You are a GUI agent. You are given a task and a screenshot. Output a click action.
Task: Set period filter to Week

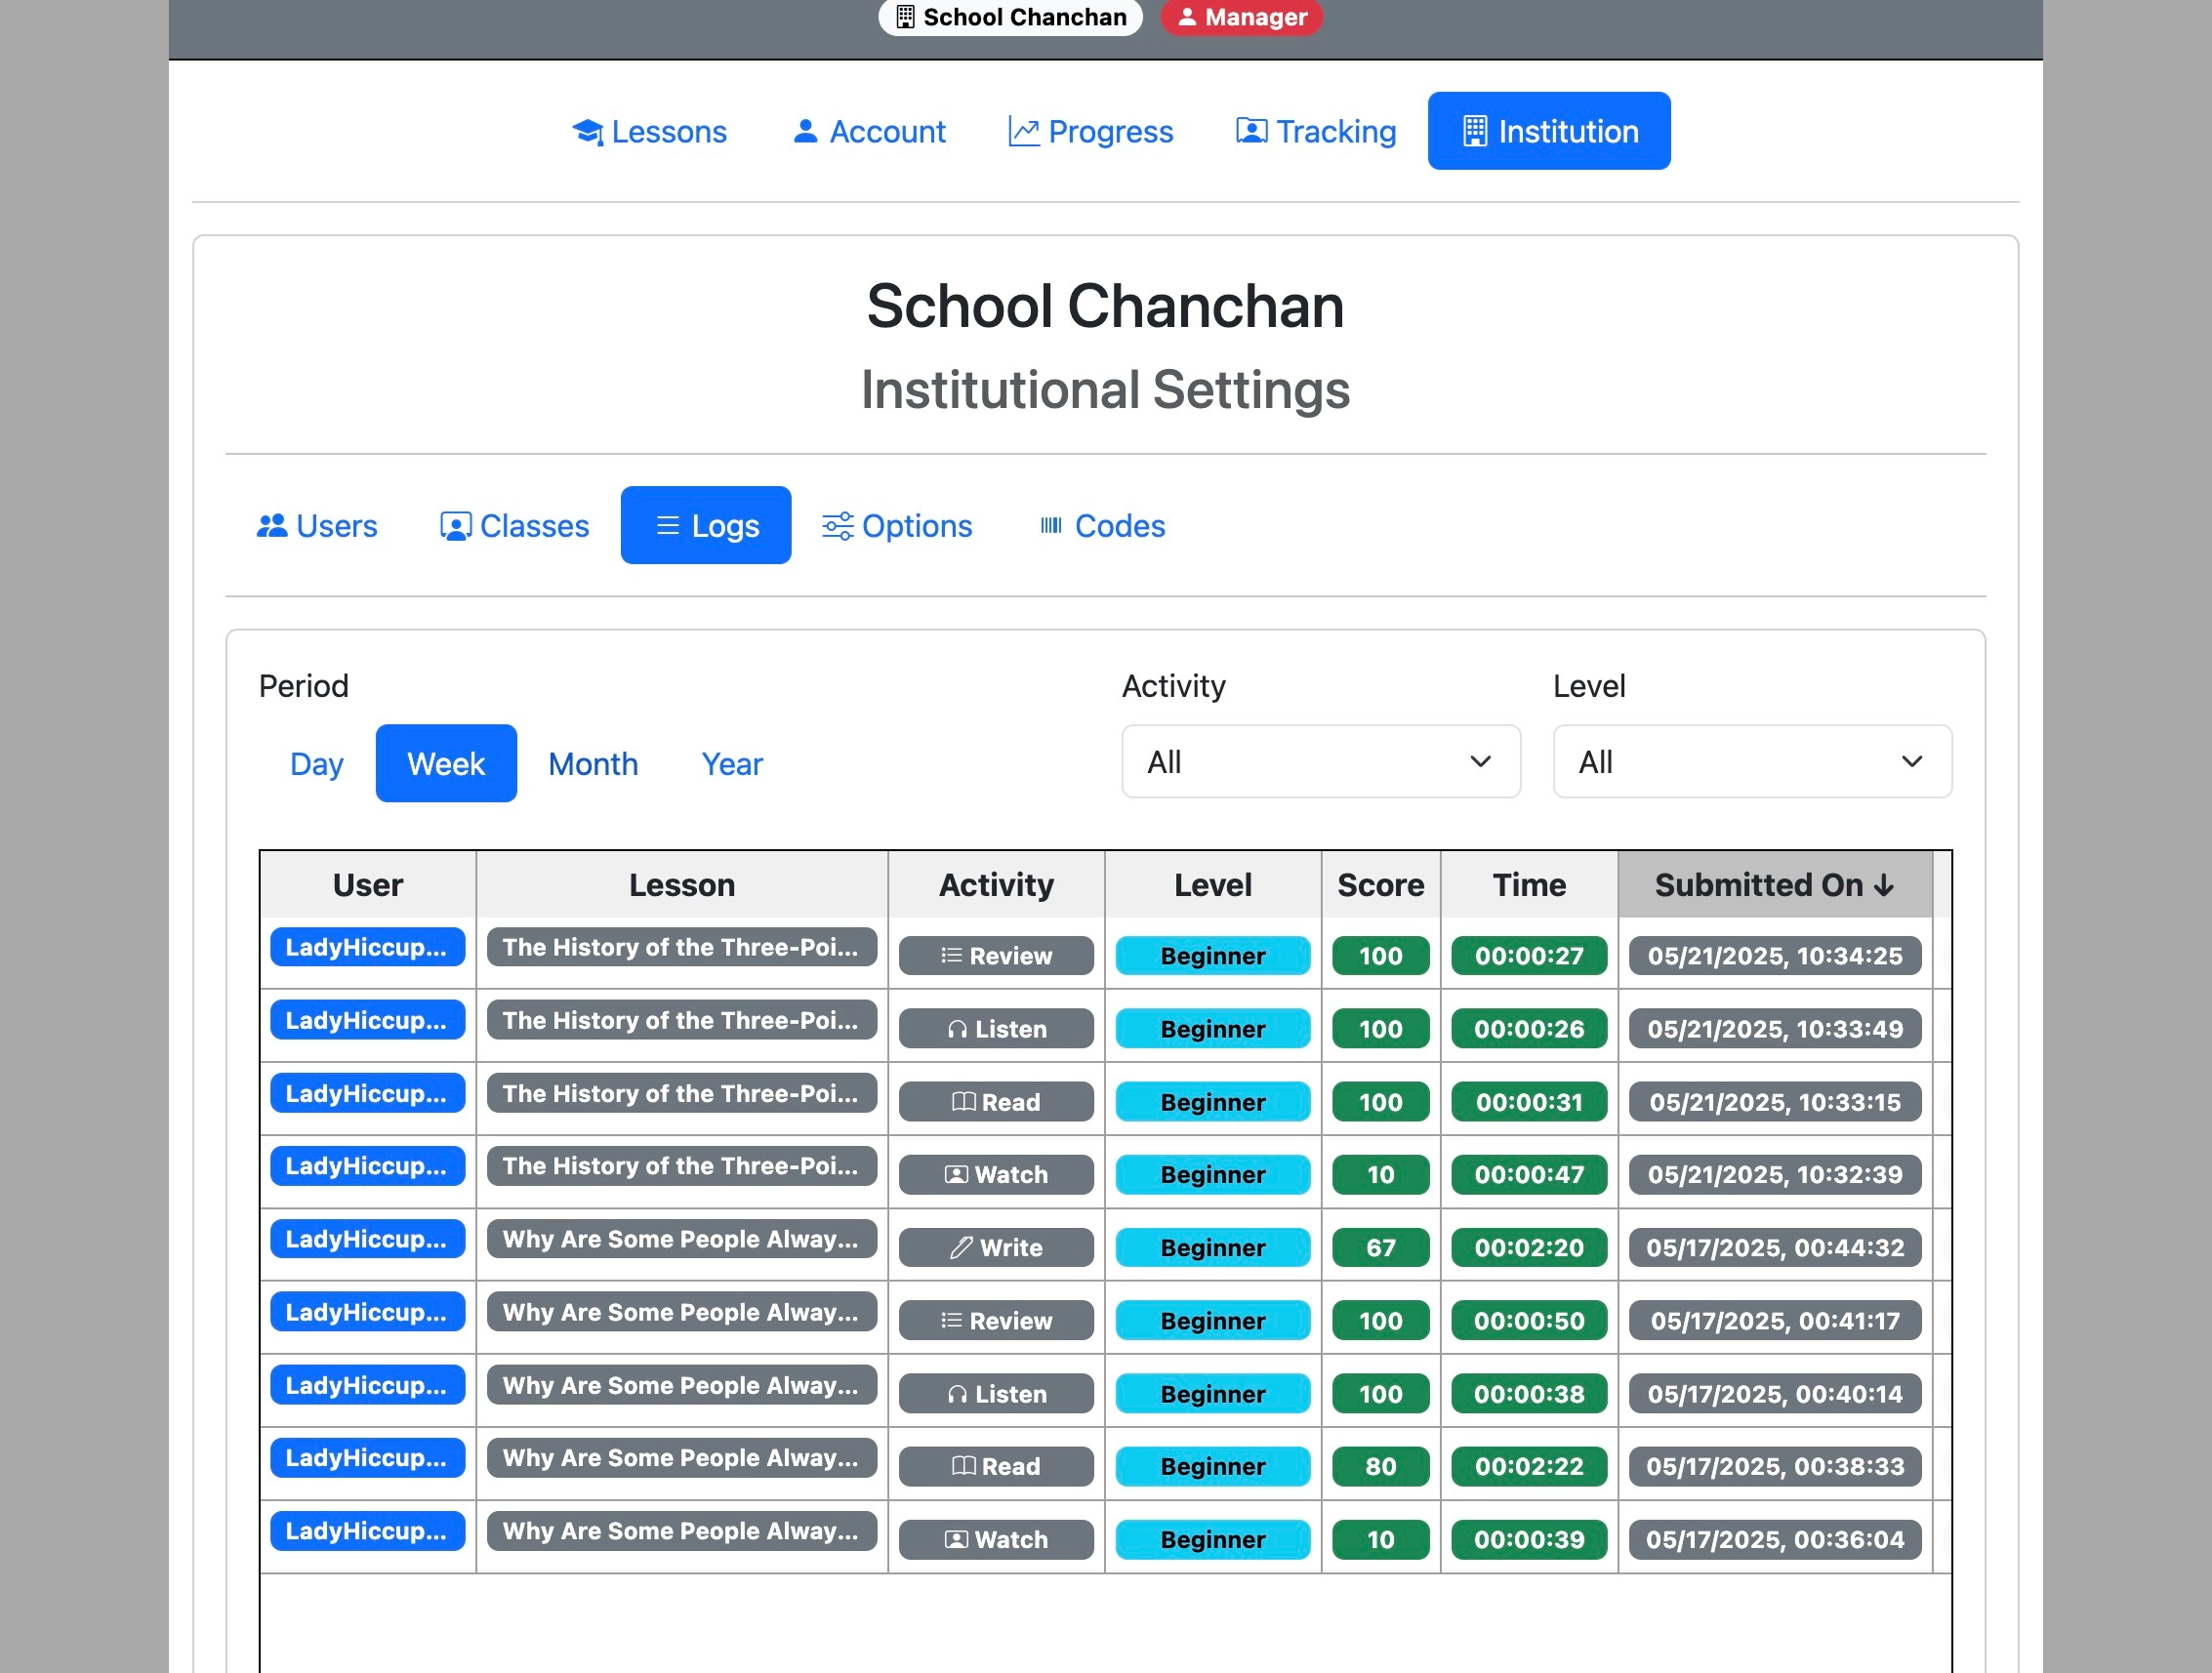(446, 763)
